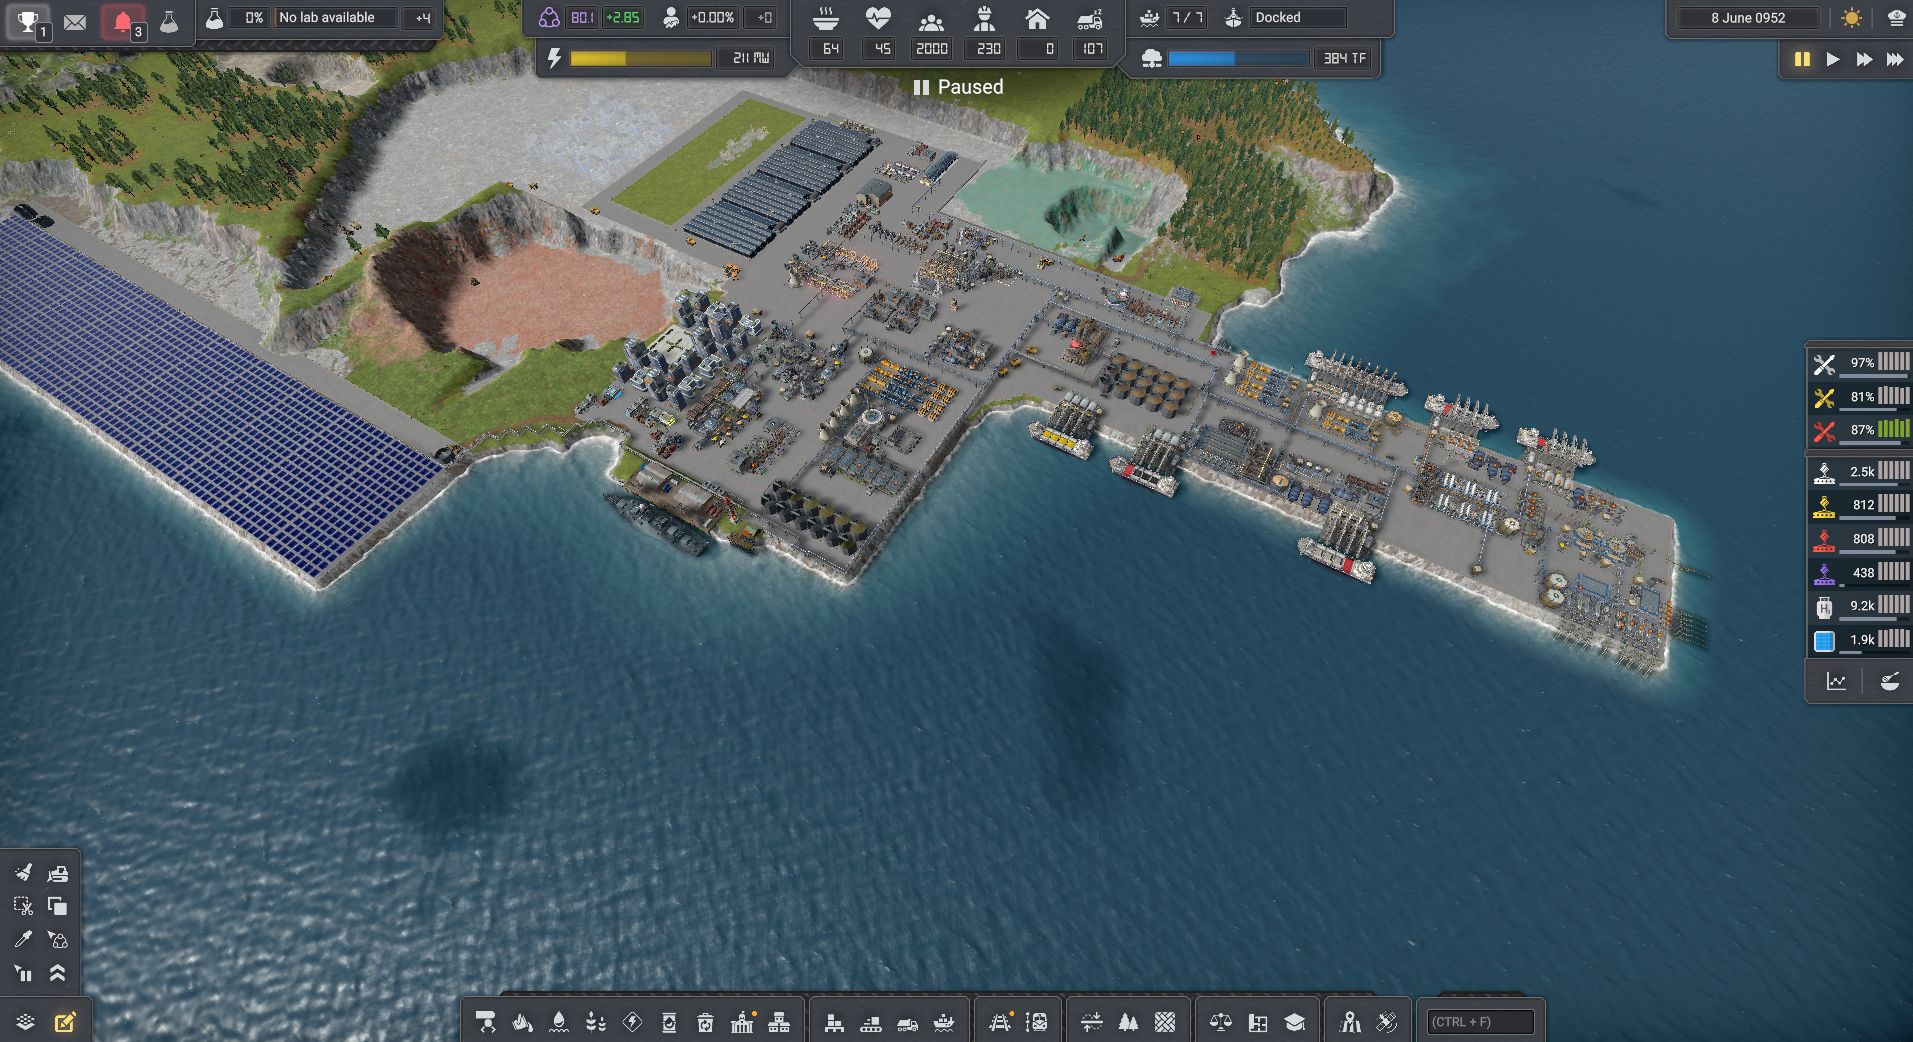Click the white maintenance row showing 97%
This screenshot has width=1913, height=1042.
pyautogui.click(x=1860, y=363)
